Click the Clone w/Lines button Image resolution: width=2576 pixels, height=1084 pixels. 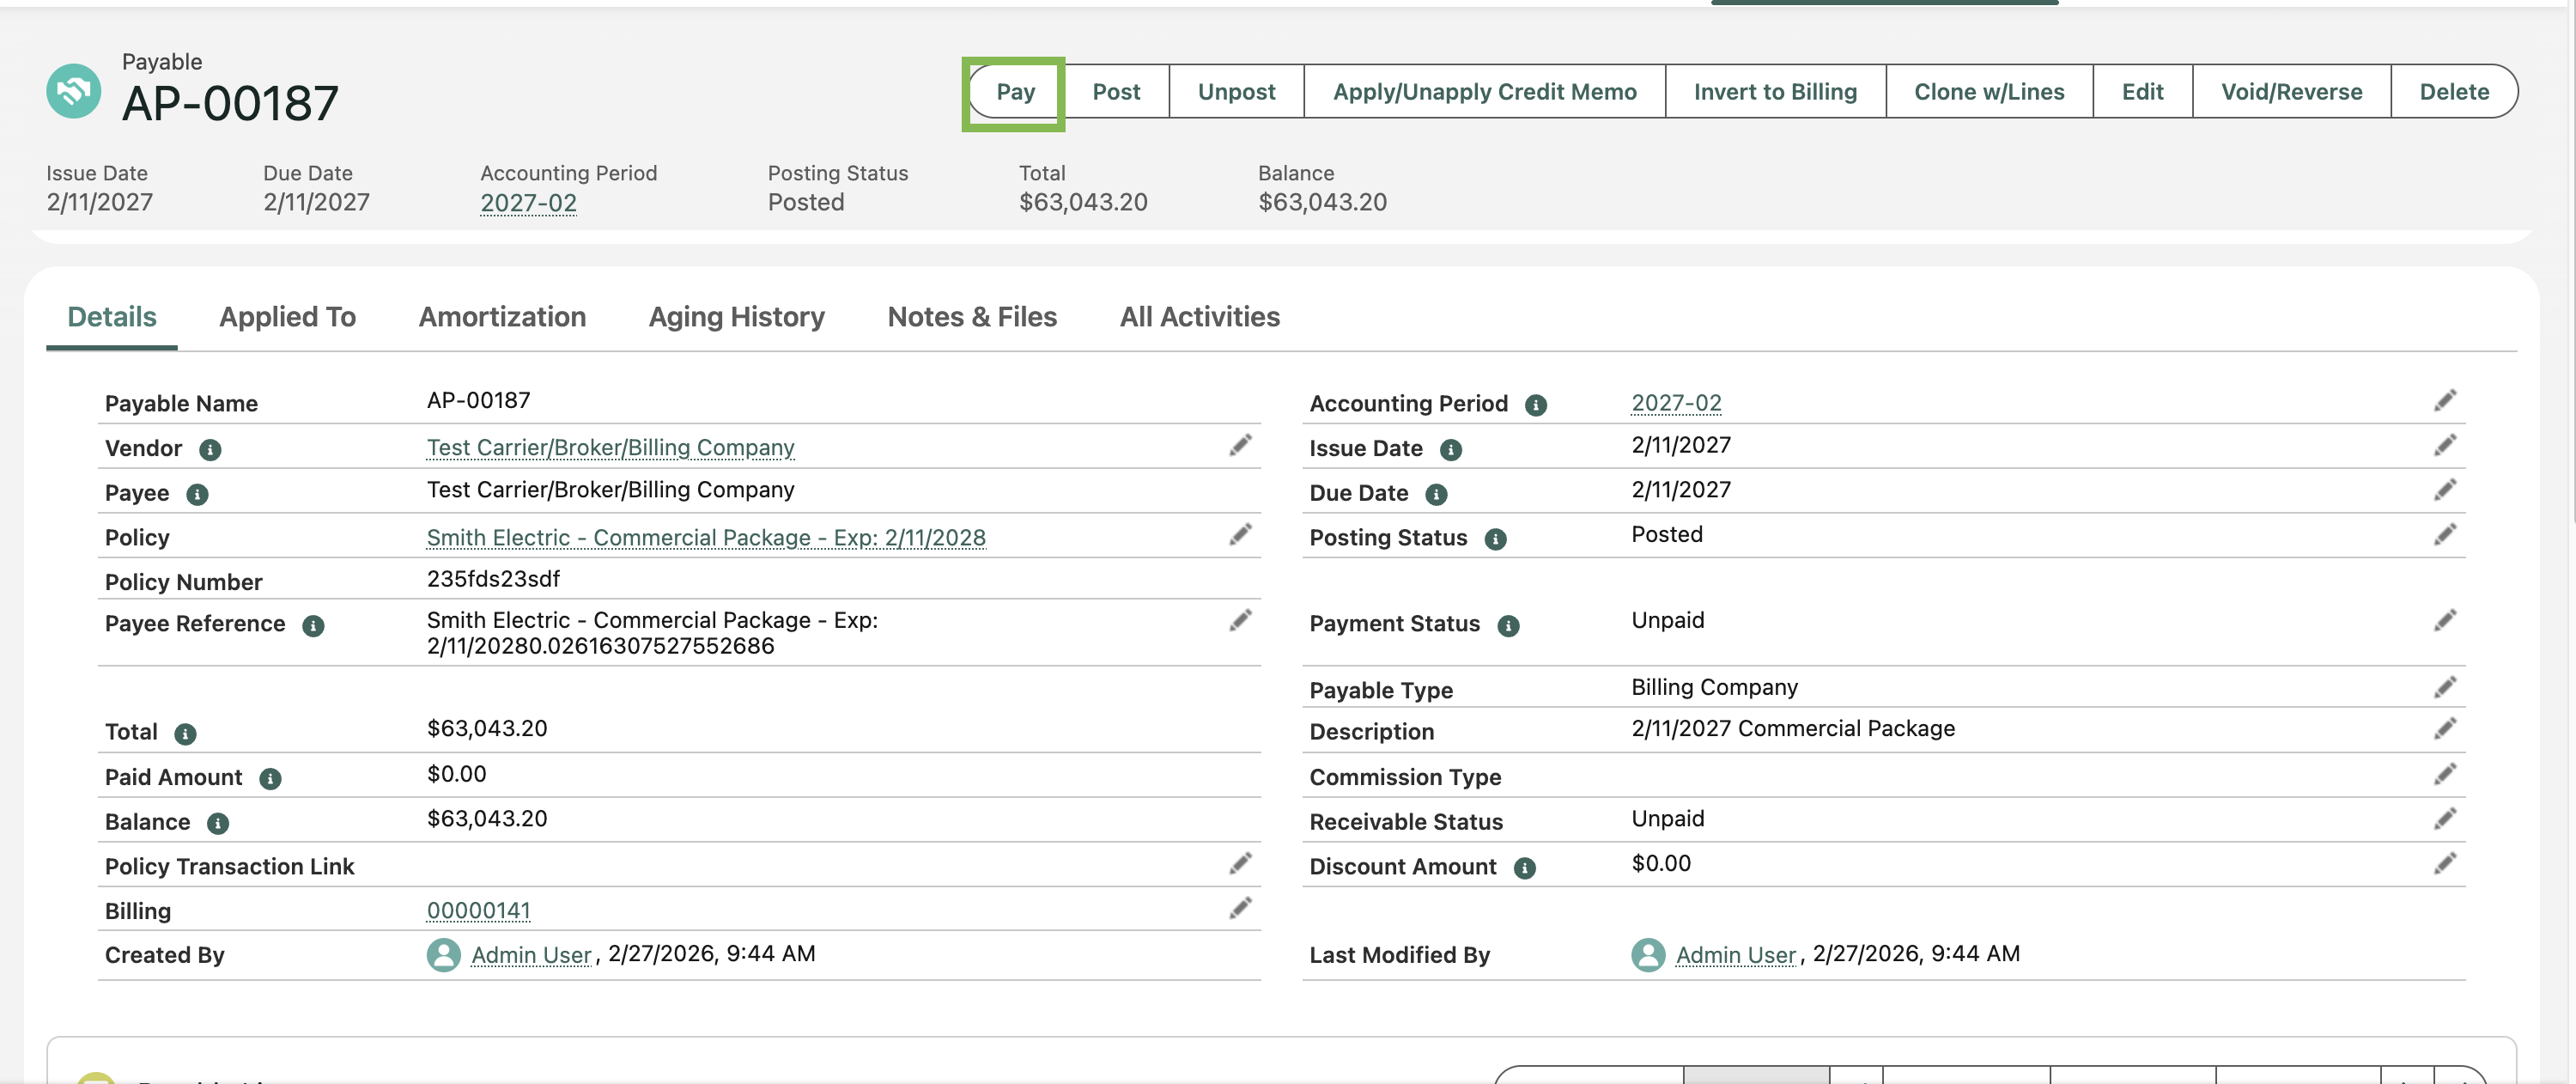(1989, 92)
